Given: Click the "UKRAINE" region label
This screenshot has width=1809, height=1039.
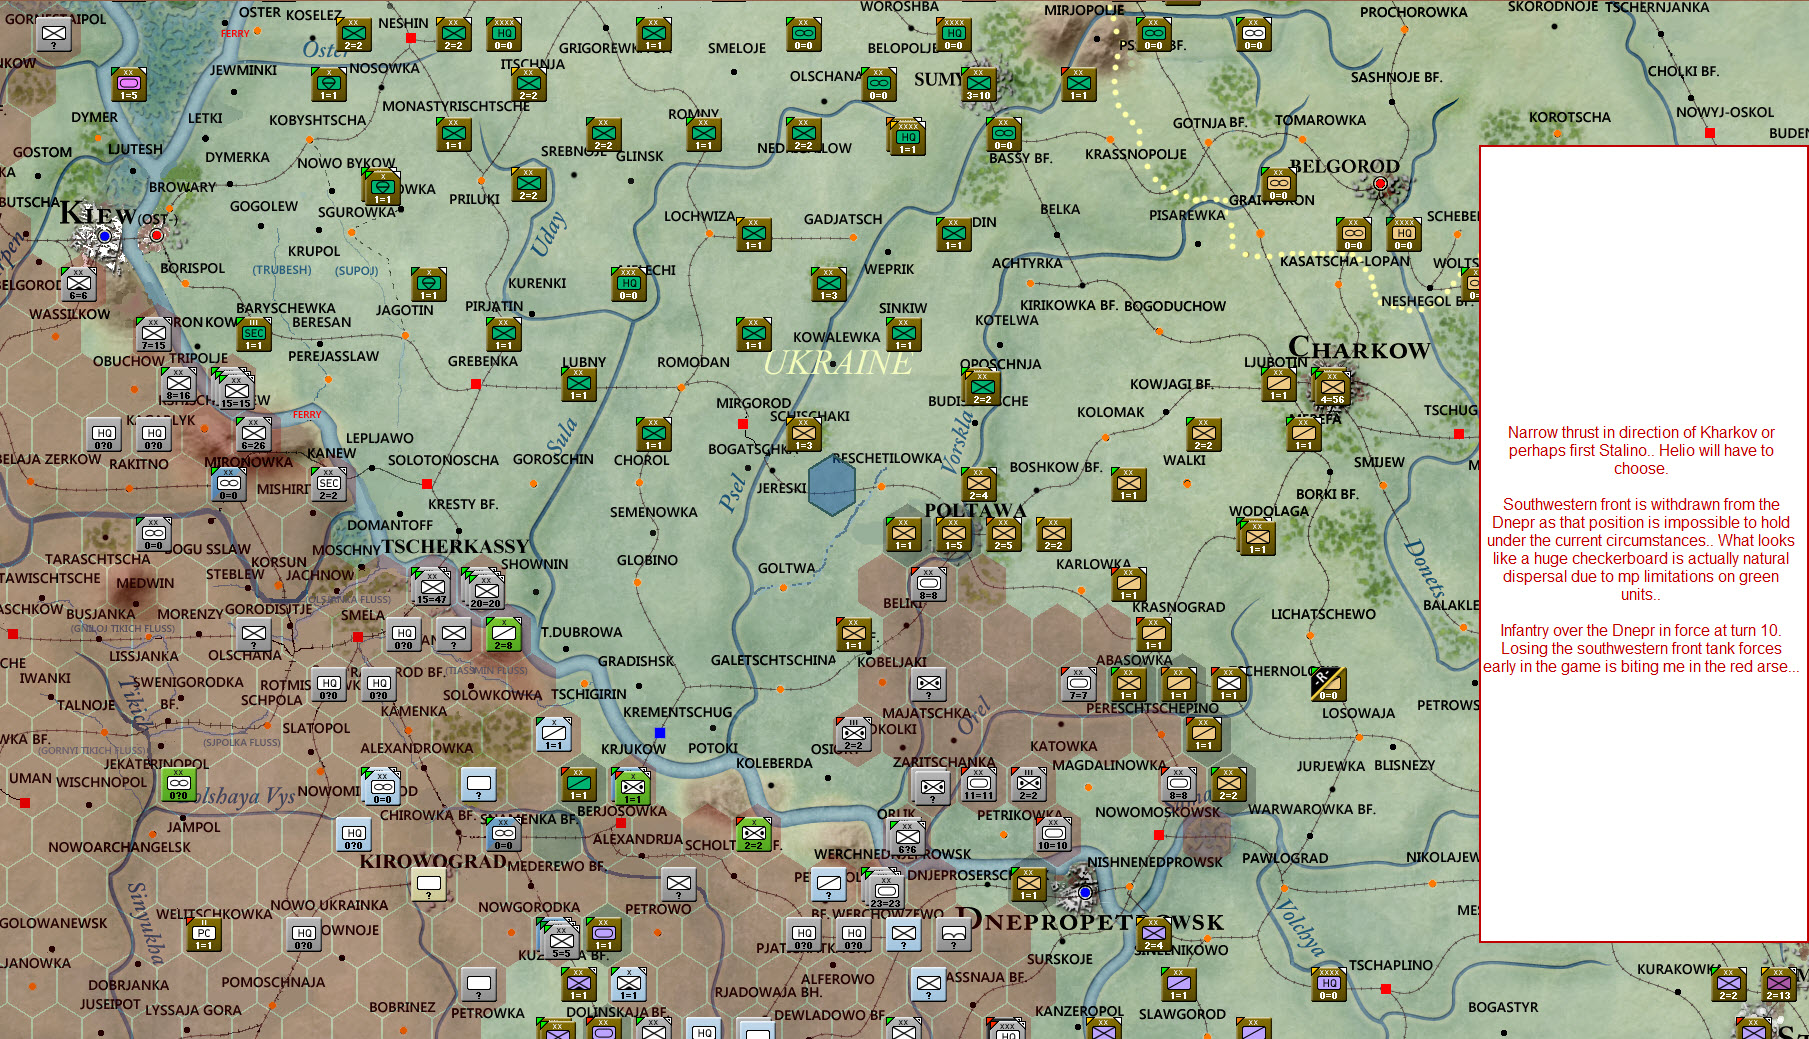Looking at the screenshot, I should coord(838,362).
